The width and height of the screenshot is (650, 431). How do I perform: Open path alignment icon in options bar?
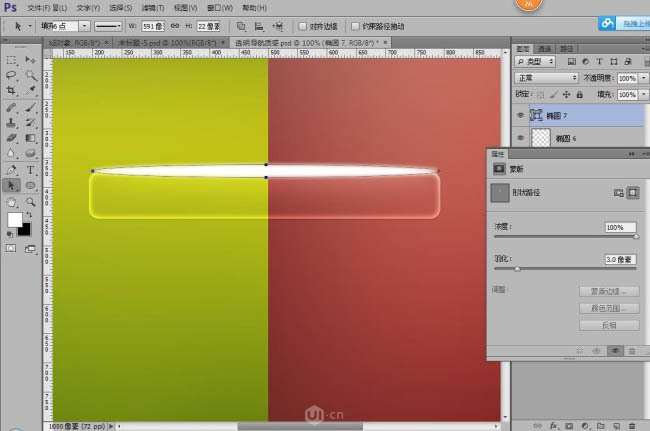259,27
